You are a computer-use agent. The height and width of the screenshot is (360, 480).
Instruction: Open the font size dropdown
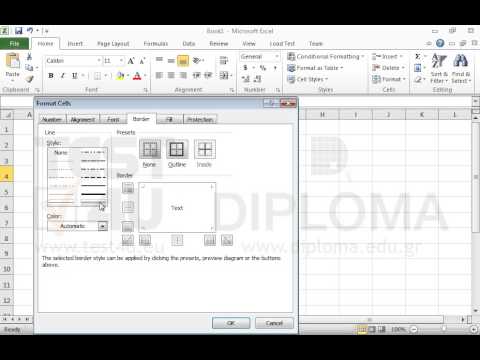point(121,61)
